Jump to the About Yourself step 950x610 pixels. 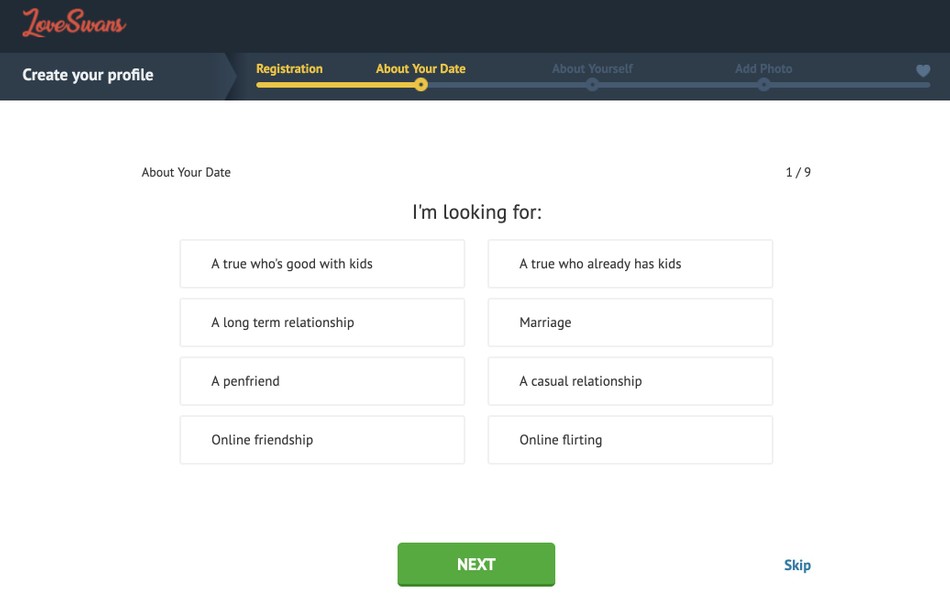(592, 68)
